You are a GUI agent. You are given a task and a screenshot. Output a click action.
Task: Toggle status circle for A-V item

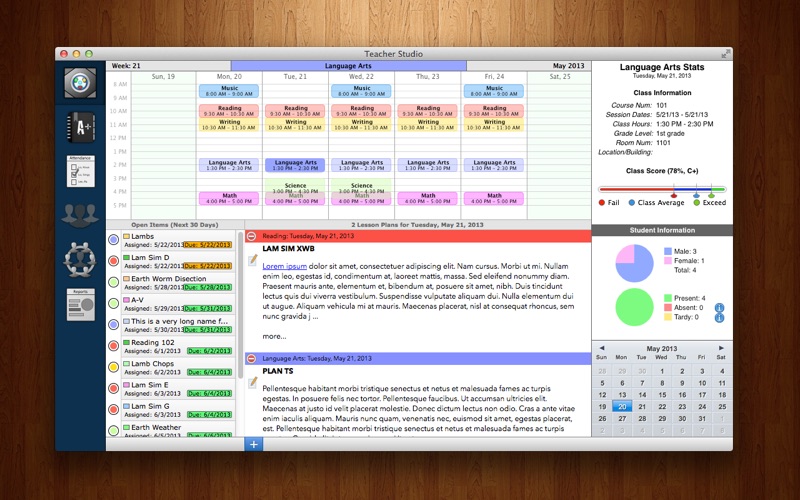click(x=114, y=304)
